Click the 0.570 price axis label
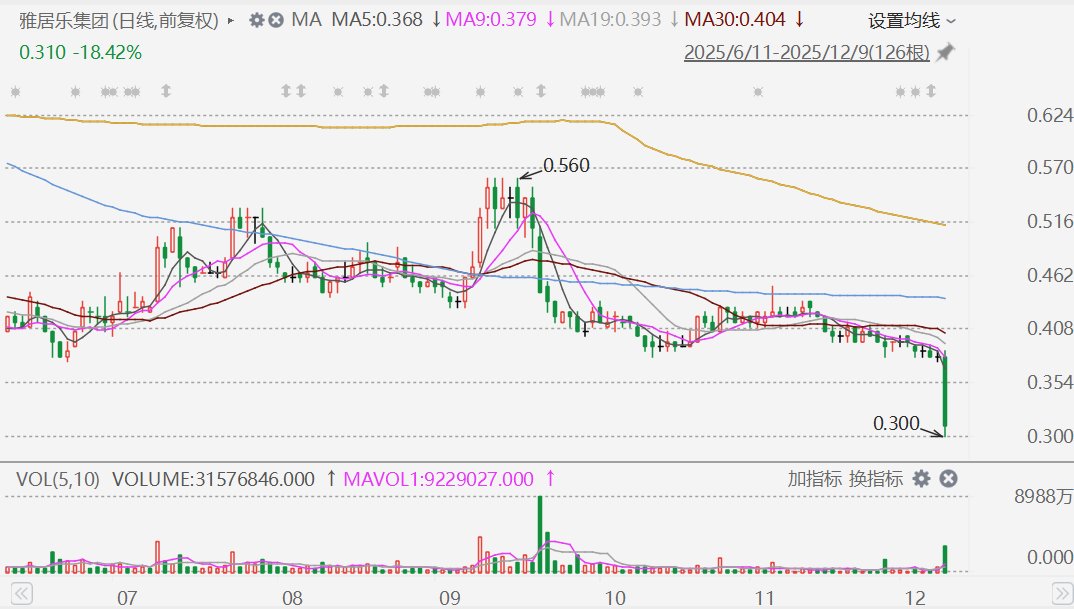 [1049, 166]
